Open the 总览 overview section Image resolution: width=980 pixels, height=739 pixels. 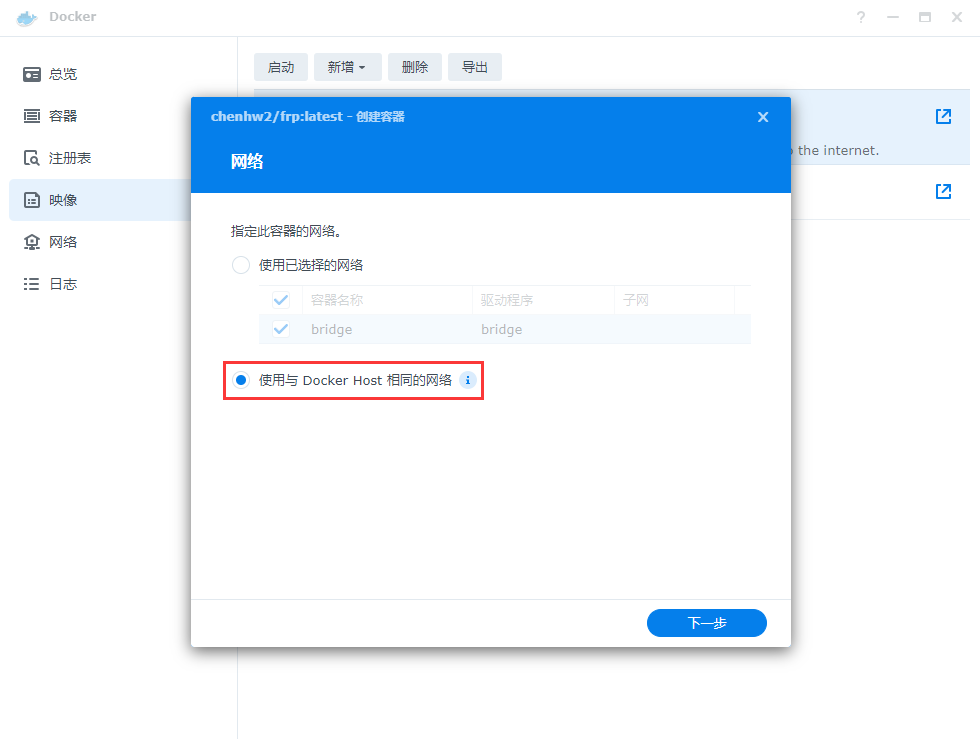coord(62,74)
